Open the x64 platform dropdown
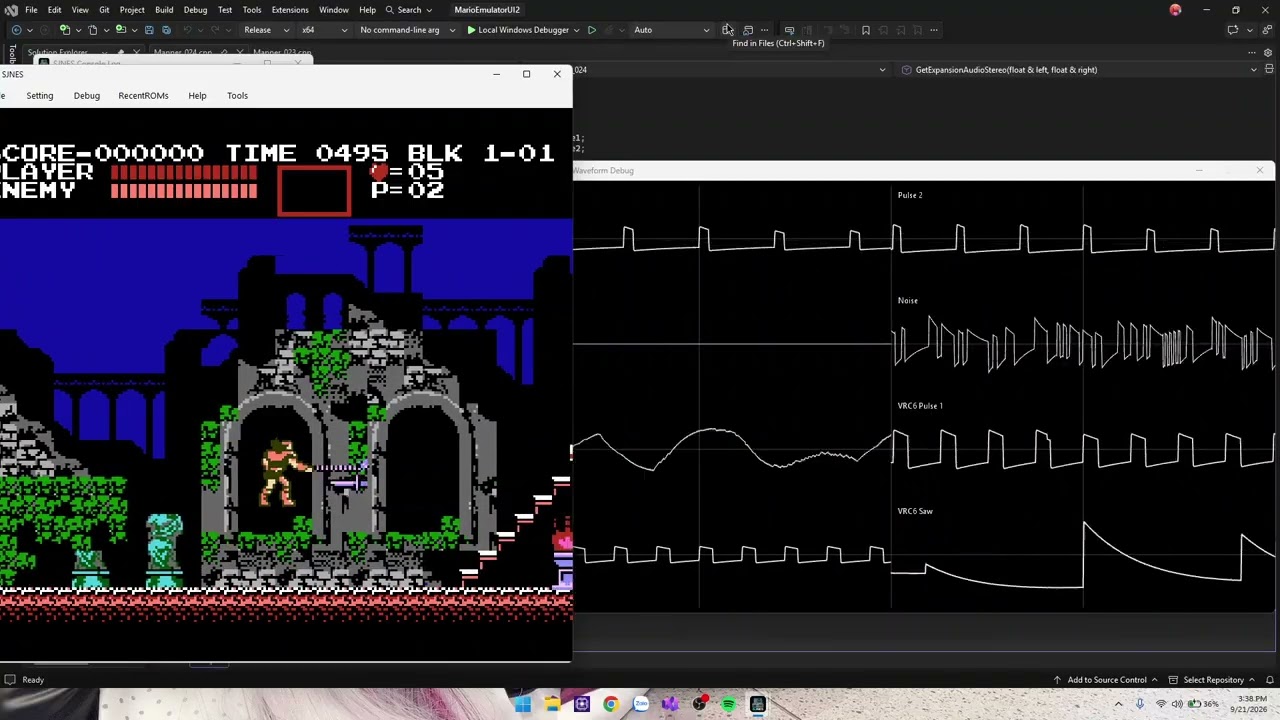Viewport: 1280px width, 720px height. pyautogui.click(x=324, y=30)
